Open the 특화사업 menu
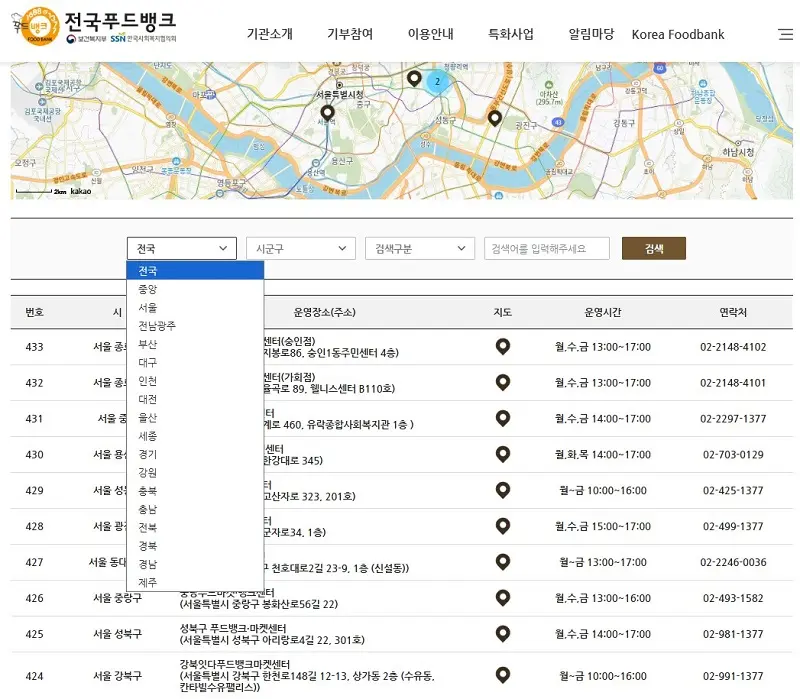 coord(511,34)
